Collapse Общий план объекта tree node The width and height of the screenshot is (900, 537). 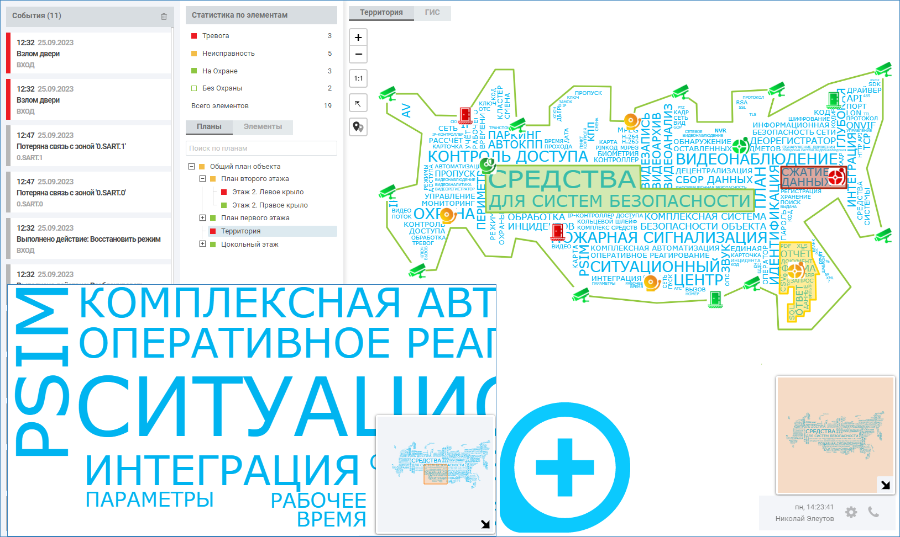point(191,166)
